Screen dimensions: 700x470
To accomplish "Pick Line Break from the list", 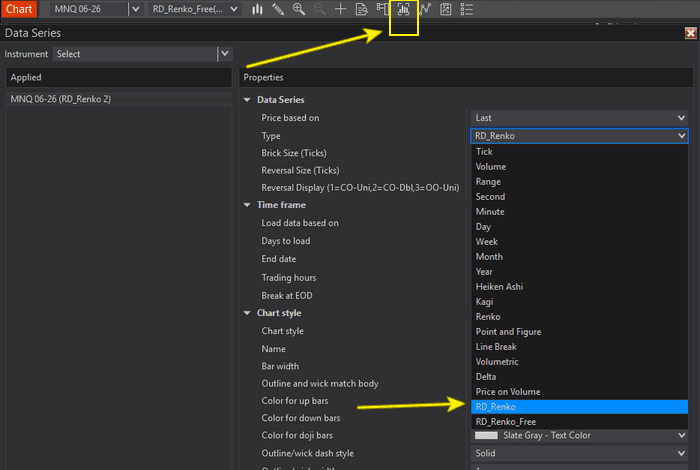I will pyautogui.click(x=579, y=347).
